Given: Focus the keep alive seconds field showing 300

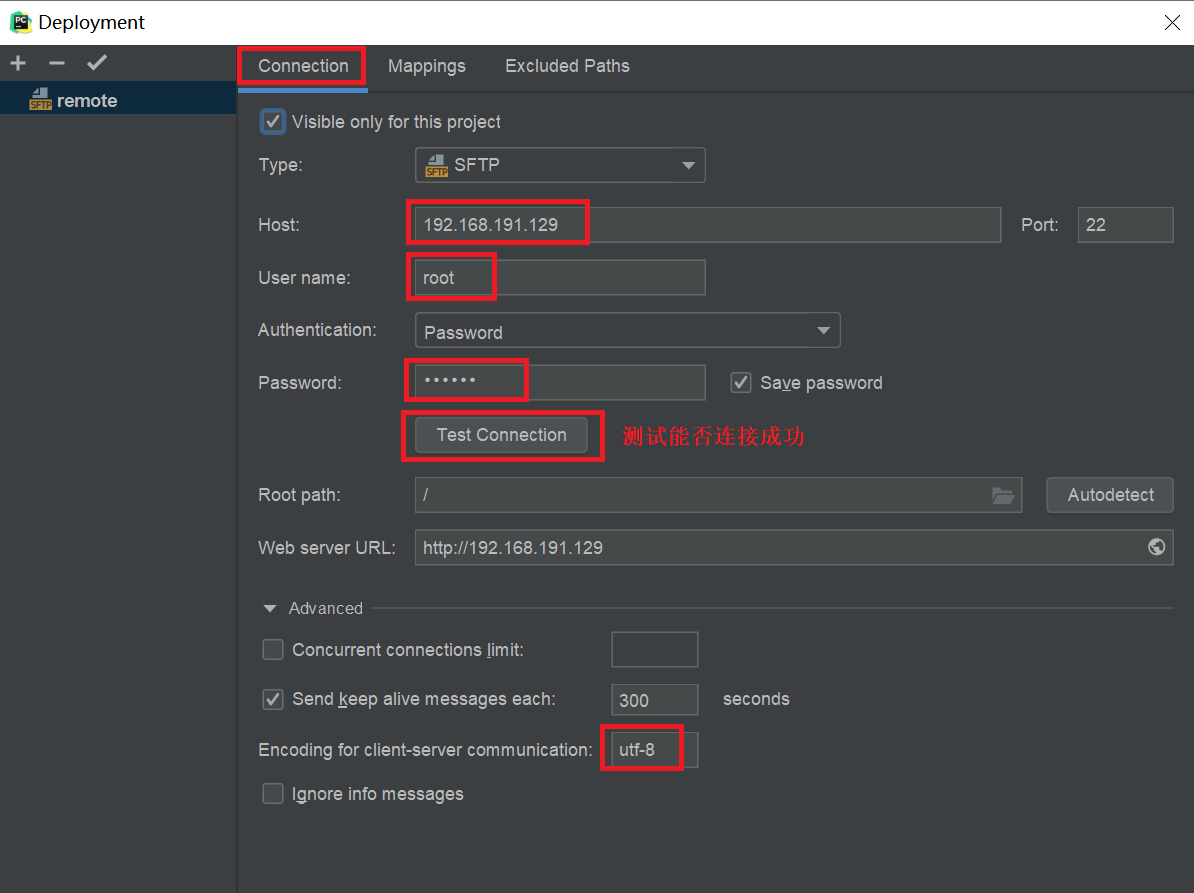Looking at the screenshot, I should [654, 700].
